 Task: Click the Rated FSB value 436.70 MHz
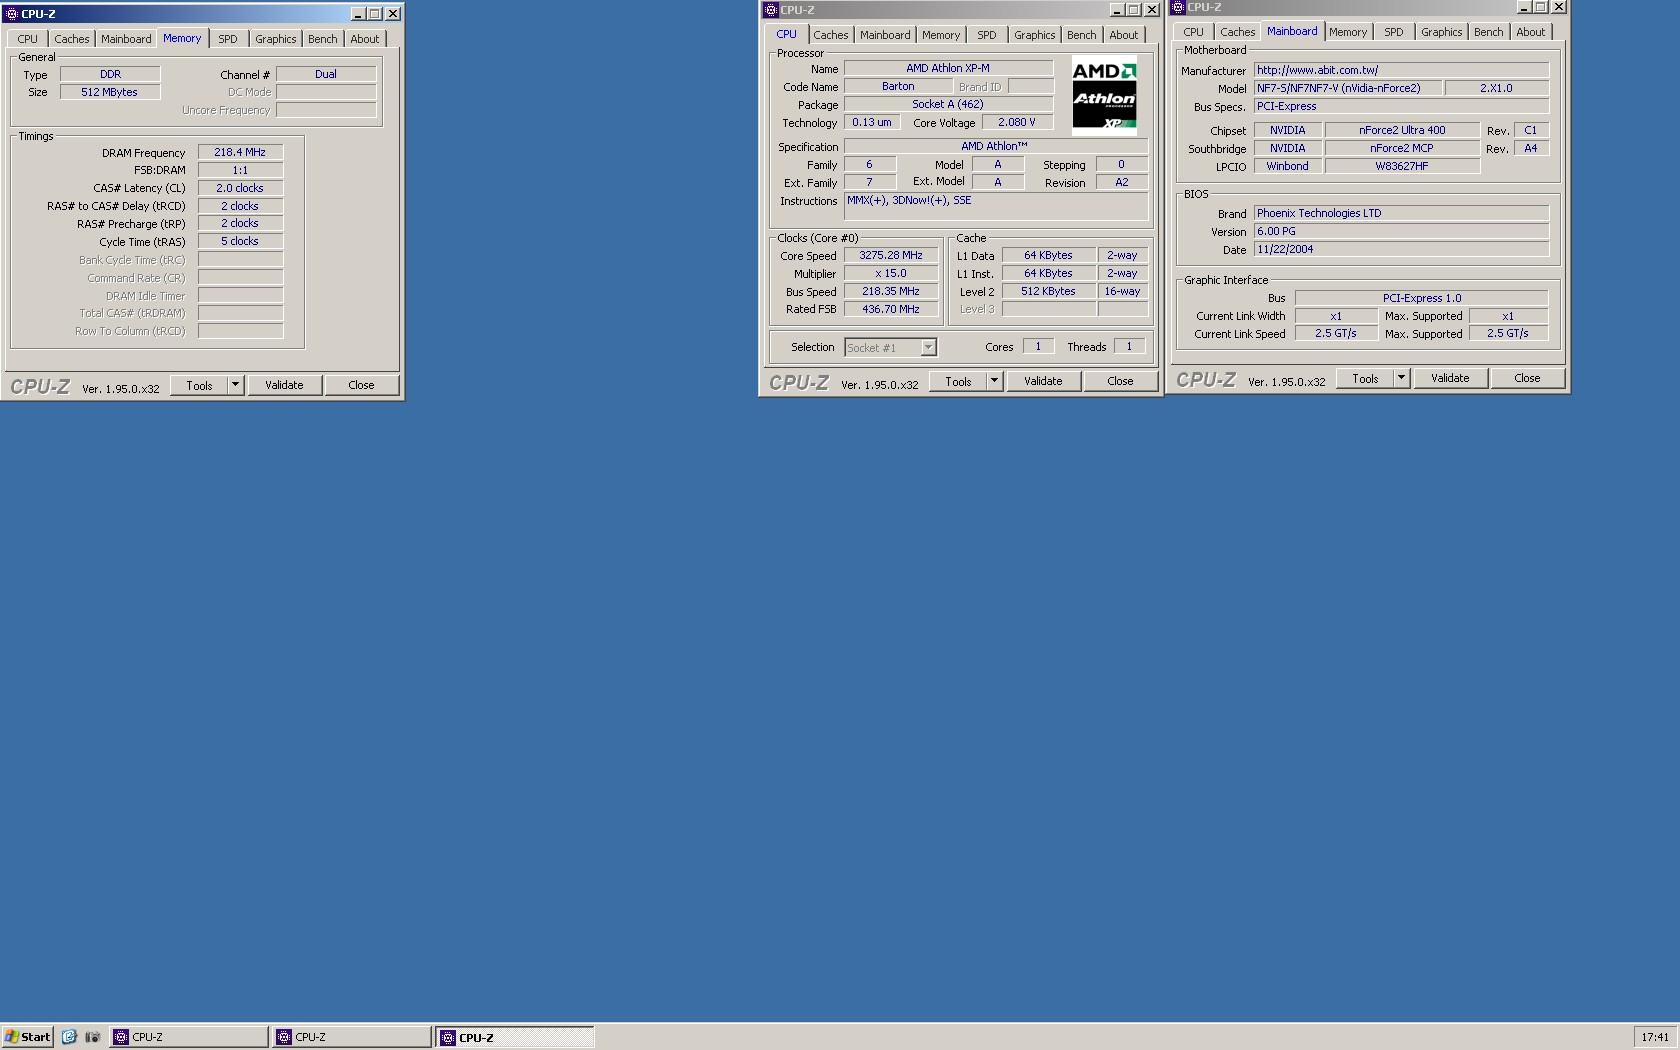click(x=891, y=309)
